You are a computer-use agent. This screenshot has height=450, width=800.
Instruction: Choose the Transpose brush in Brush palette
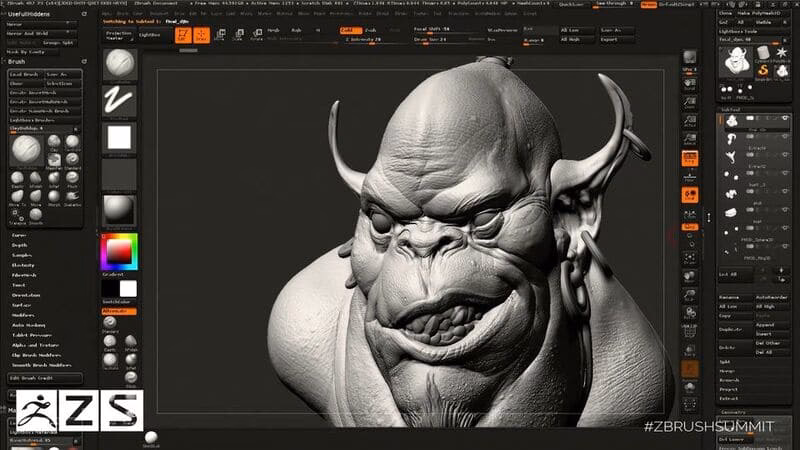pyautogui.click(x=17, y=216)
